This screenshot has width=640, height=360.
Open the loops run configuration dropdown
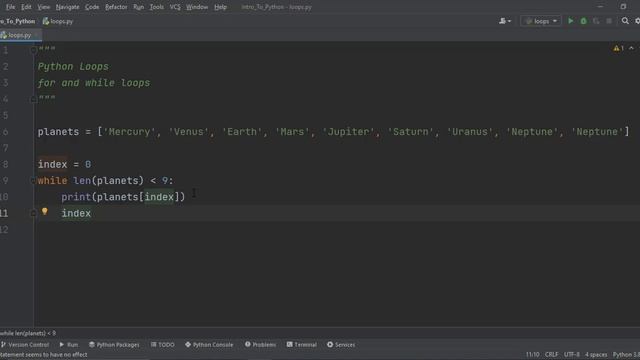pos(541,21)
